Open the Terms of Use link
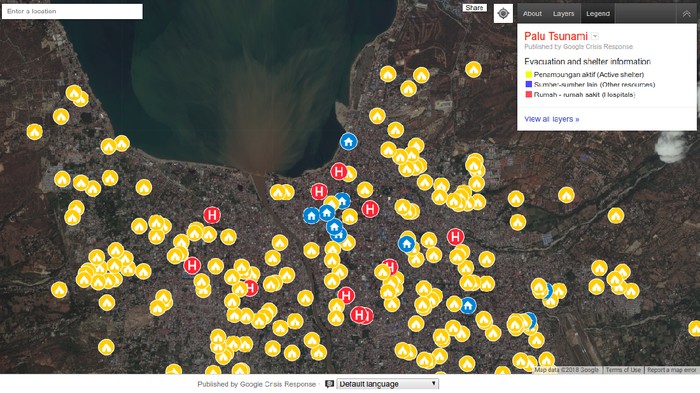The width and height of the screenshot is (700, 393). [x=623, y=370]
